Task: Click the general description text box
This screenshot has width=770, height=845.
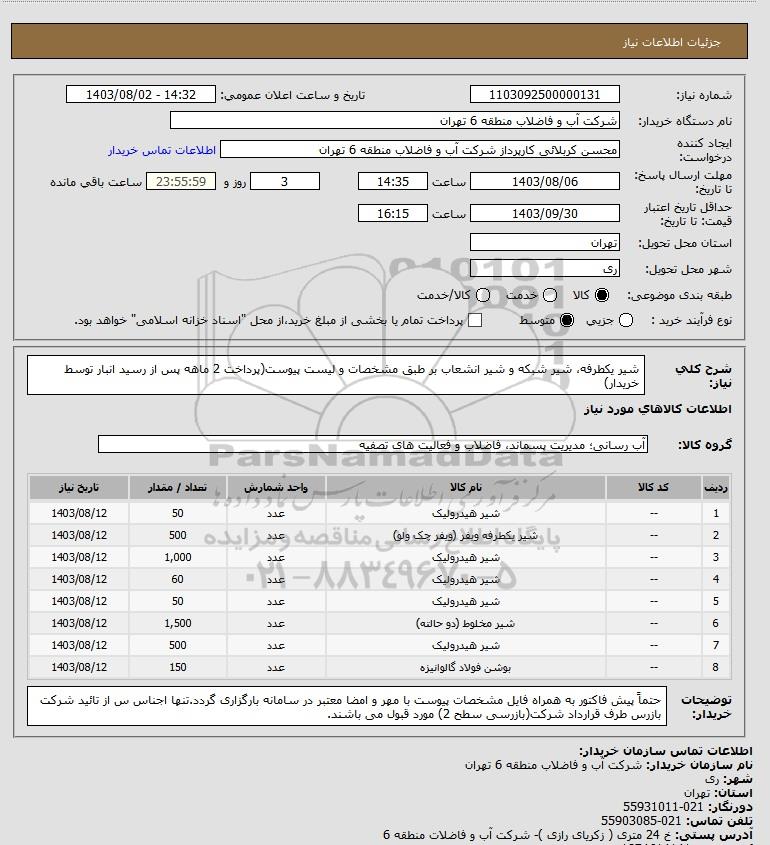Action: pos(336,375)
